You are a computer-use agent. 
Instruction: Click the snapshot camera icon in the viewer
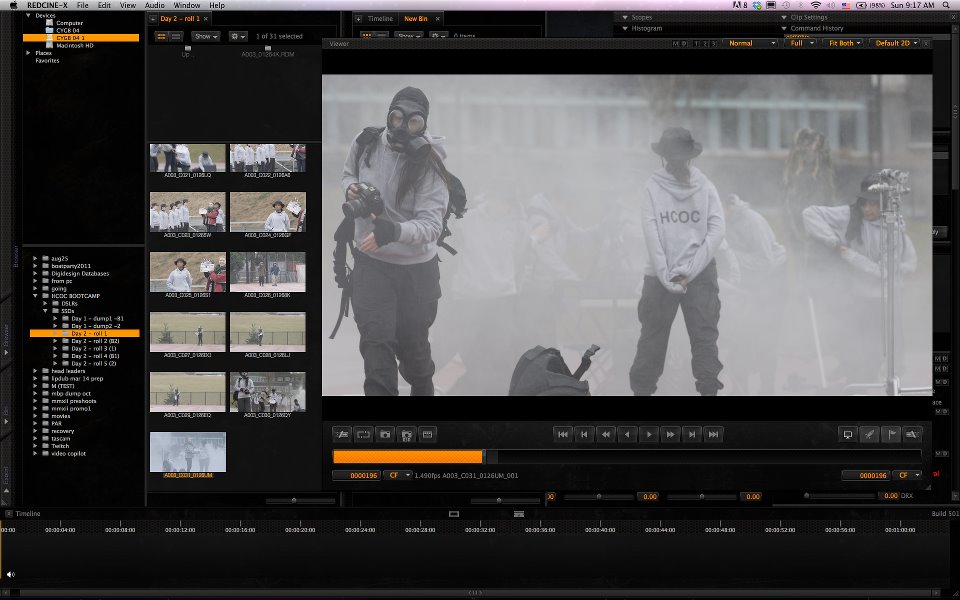pos(385,434)
